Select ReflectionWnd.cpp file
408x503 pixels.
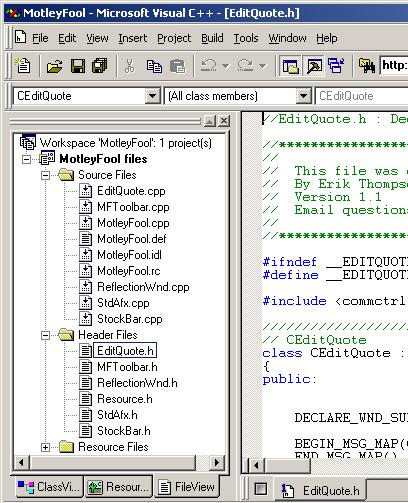coord(143,287)
